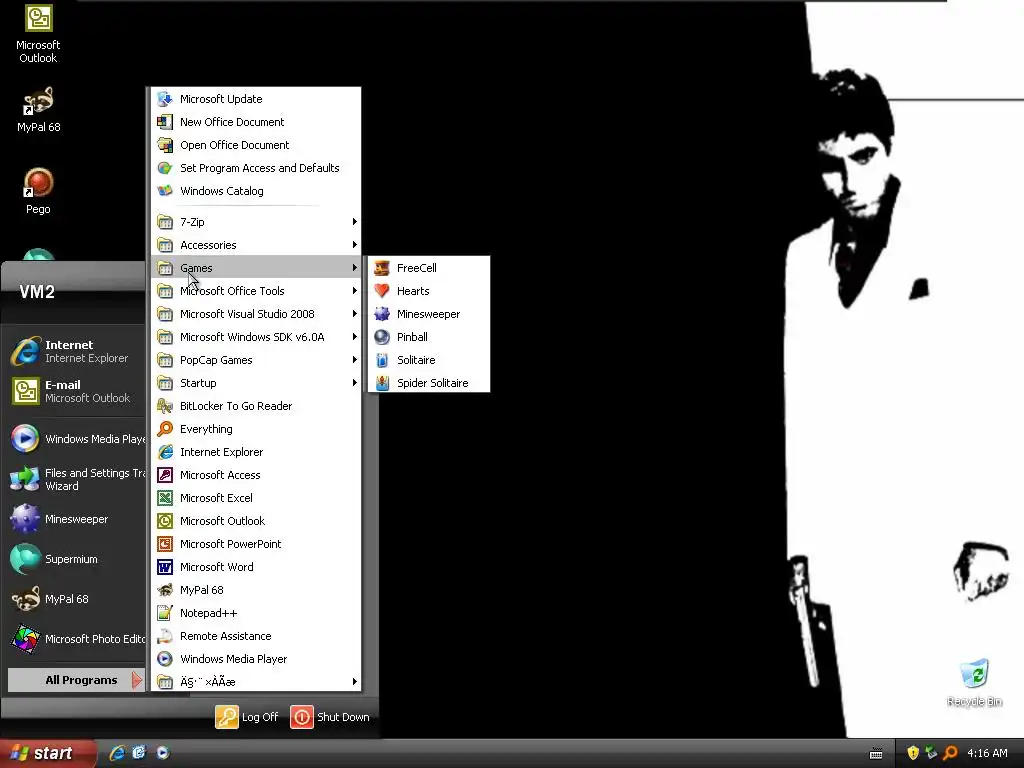This screenshot has width=1024, height=768.
Task: Expand Microsoft Windows SDK v6.0A folder
Action: coord(256,337)
